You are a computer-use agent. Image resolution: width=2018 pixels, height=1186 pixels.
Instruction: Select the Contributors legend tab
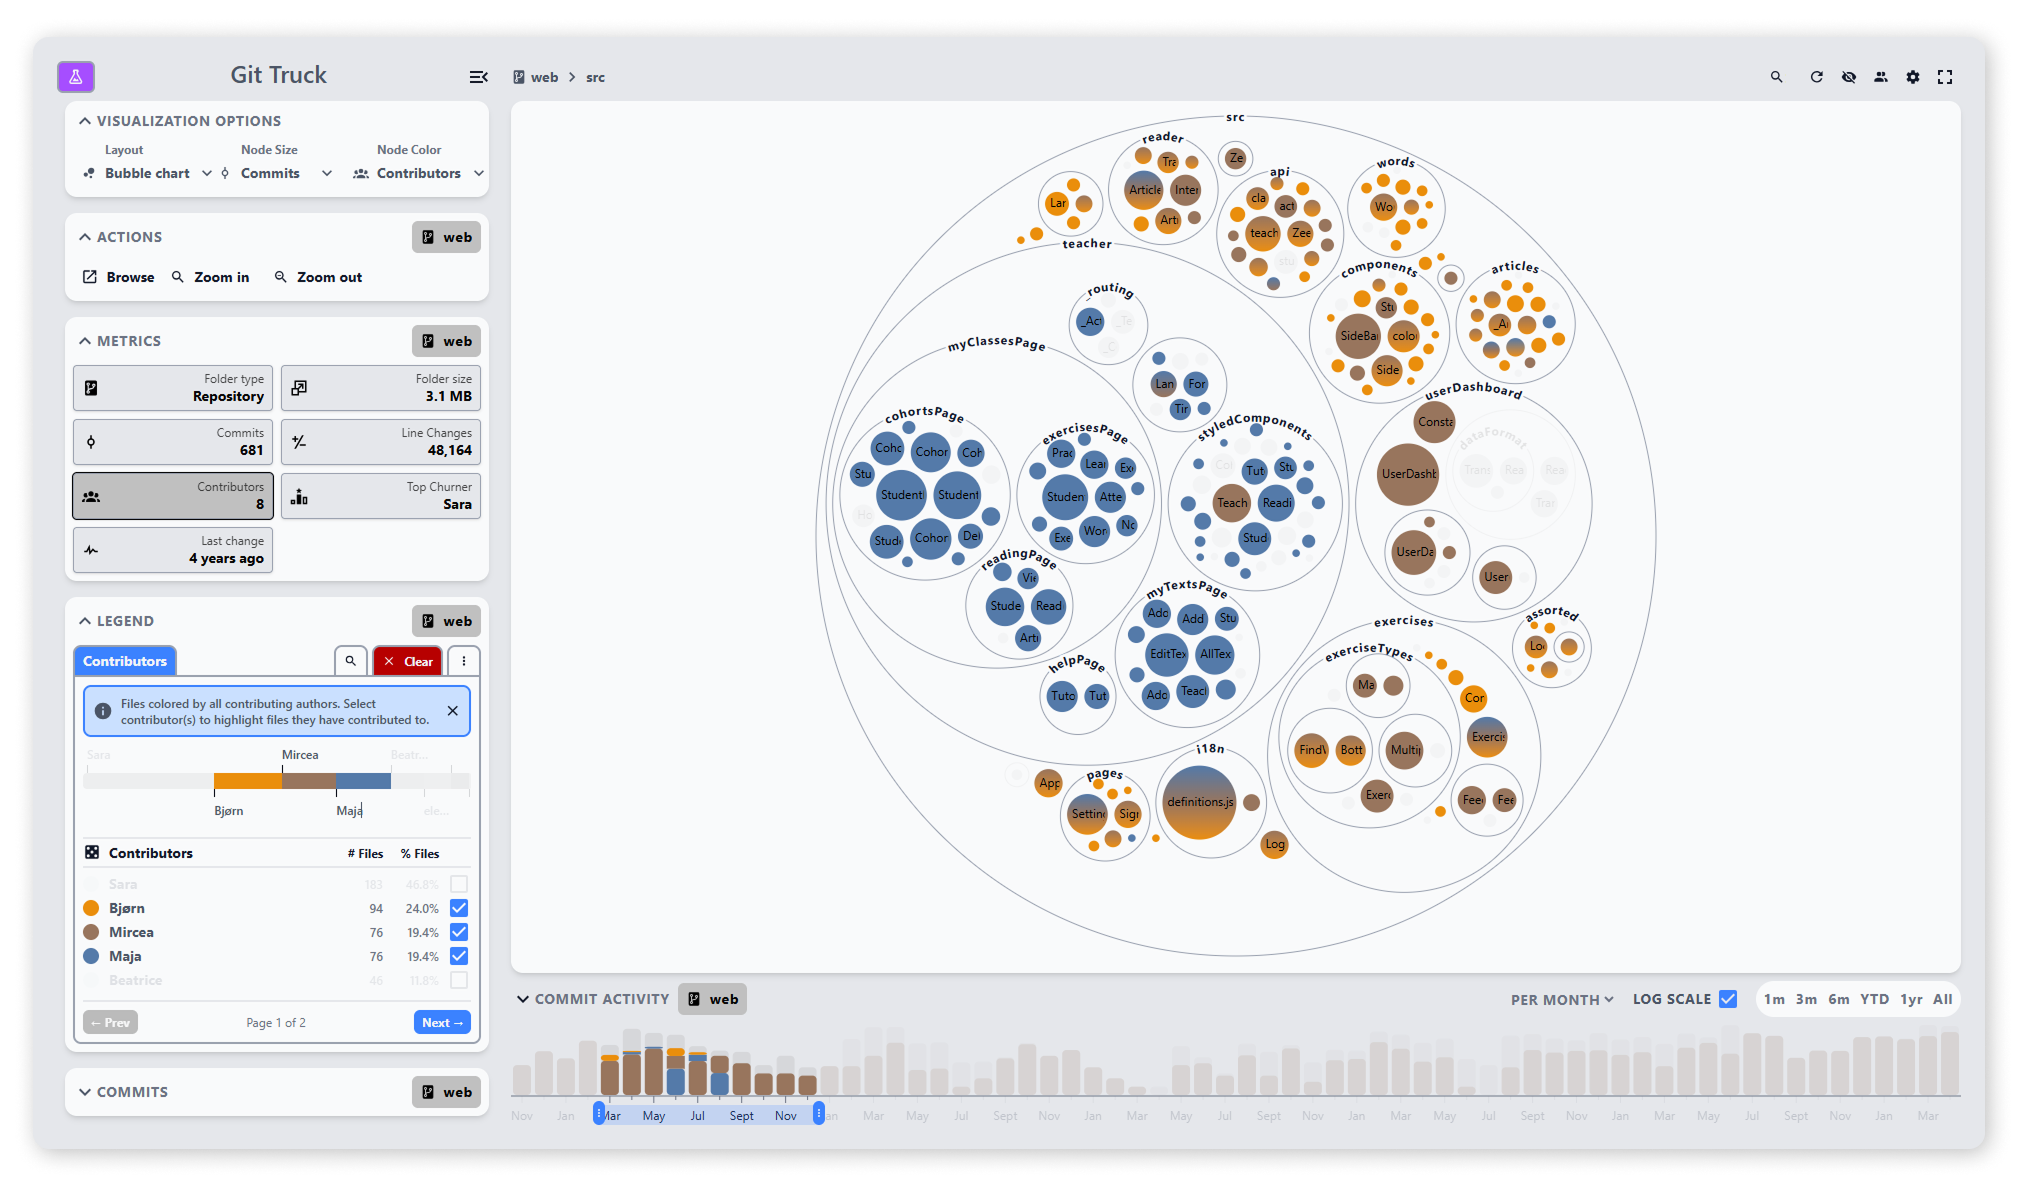[125, 661]
